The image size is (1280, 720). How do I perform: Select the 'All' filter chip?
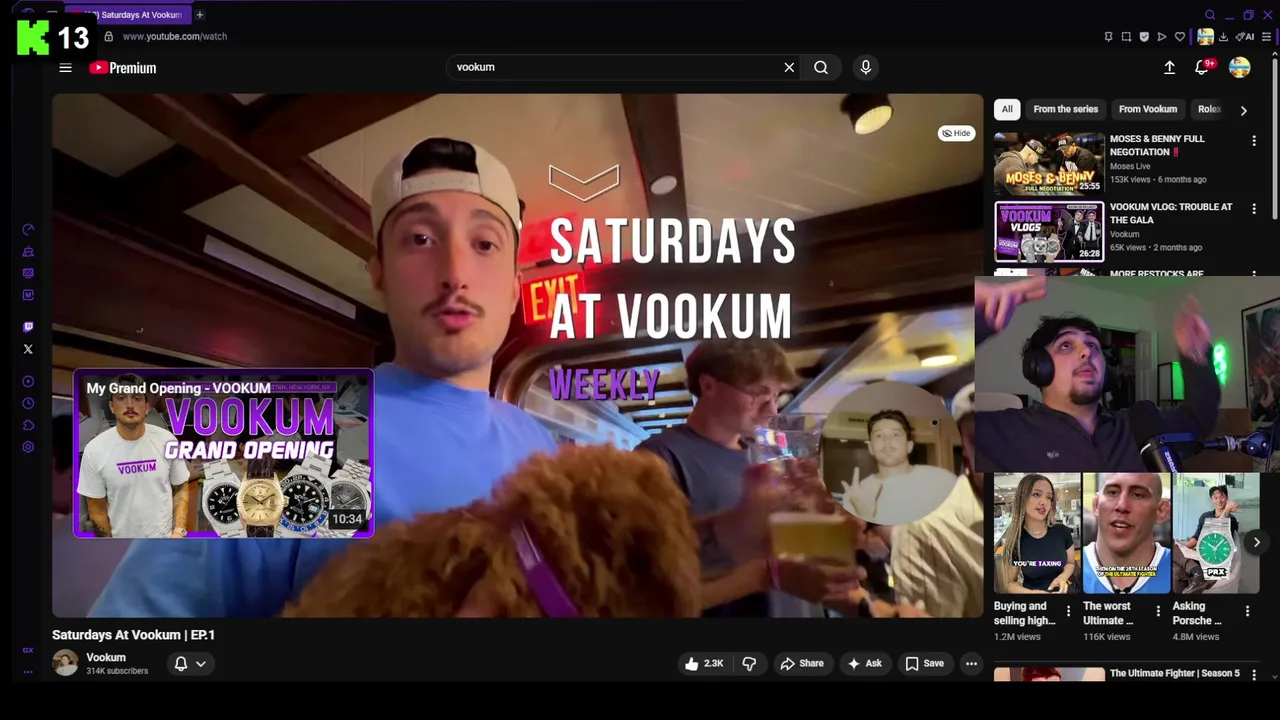[x=1007, y=109]
